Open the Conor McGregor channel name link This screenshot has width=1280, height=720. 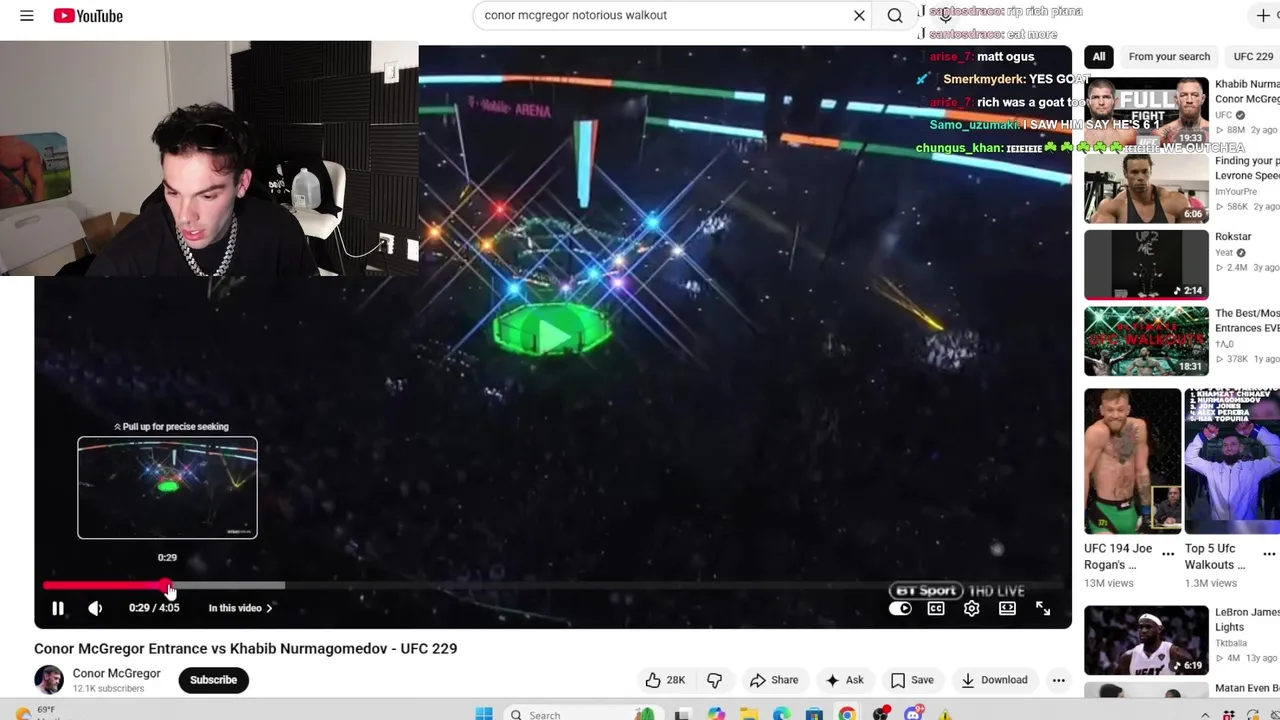click(116, 673)
